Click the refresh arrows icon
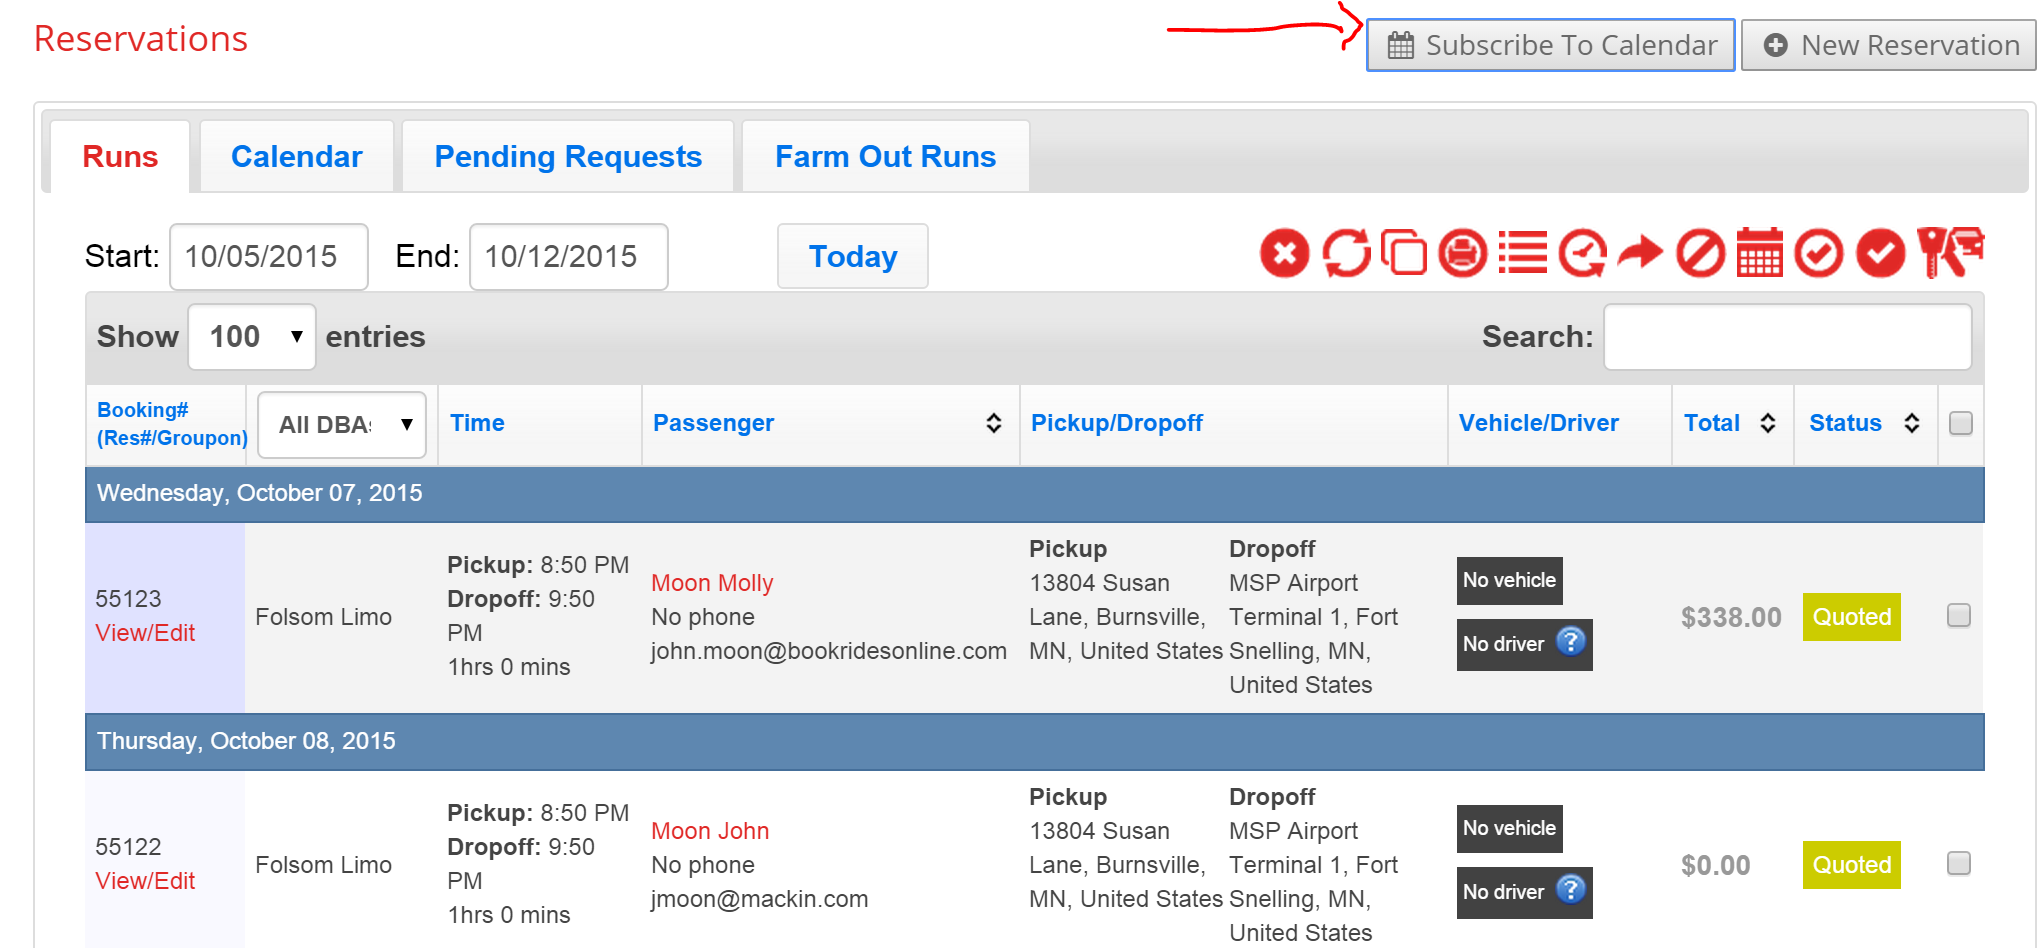The width and height of the screenshot is (2042, 948). [1346, 253]
